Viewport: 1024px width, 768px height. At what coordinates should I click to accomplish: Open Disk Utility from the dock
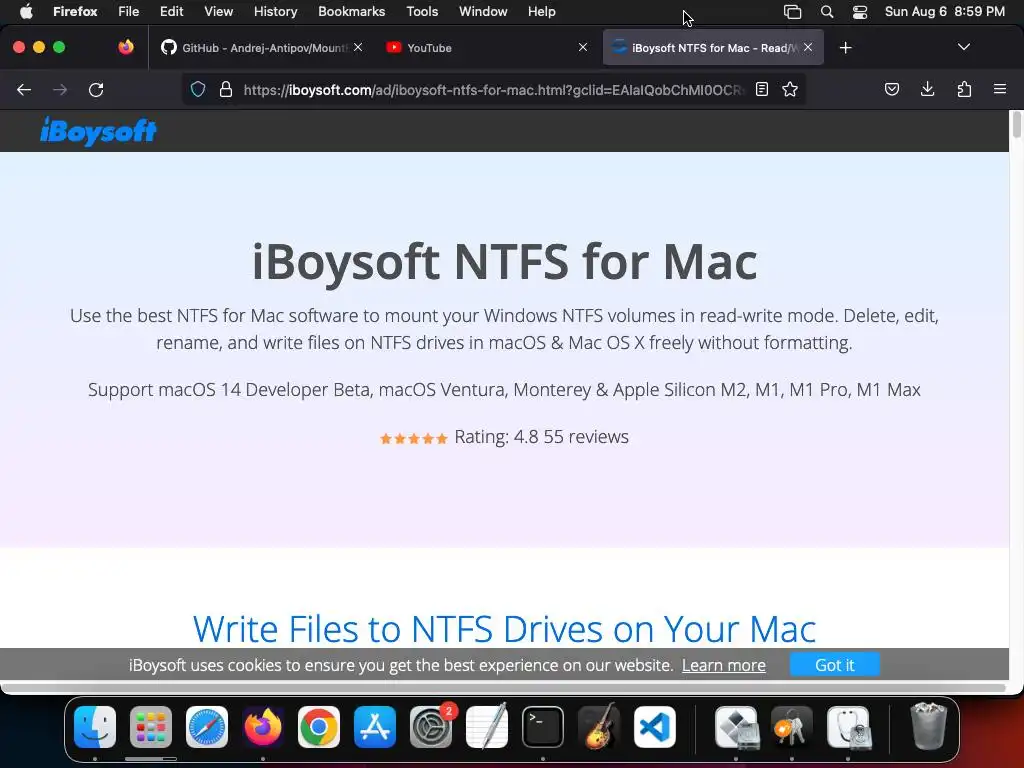point(848,726)
